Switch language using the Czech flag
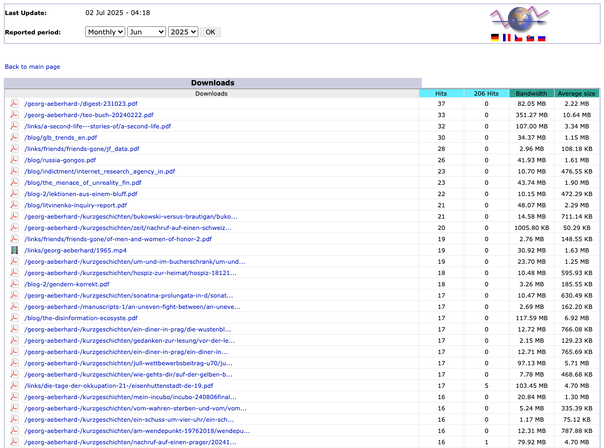Screen dimensions: 604x448 click(x=518, y=38)
